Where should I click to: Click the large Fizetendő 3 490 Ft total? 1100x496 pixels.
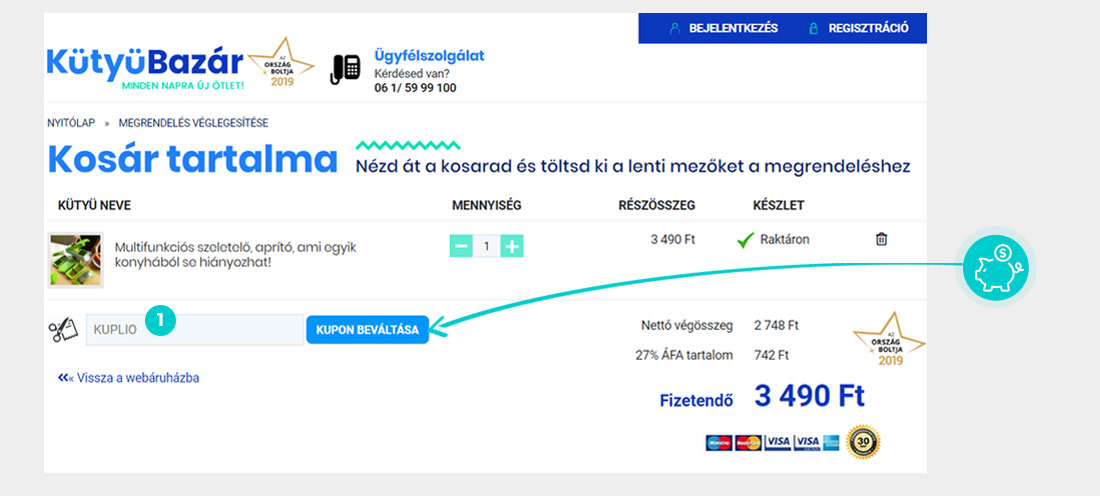coord(810,396)
